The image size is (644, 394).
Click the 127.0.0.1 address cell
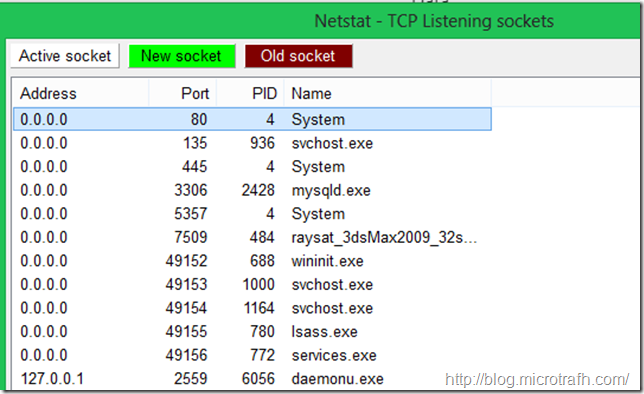click(x=52, y=379)
